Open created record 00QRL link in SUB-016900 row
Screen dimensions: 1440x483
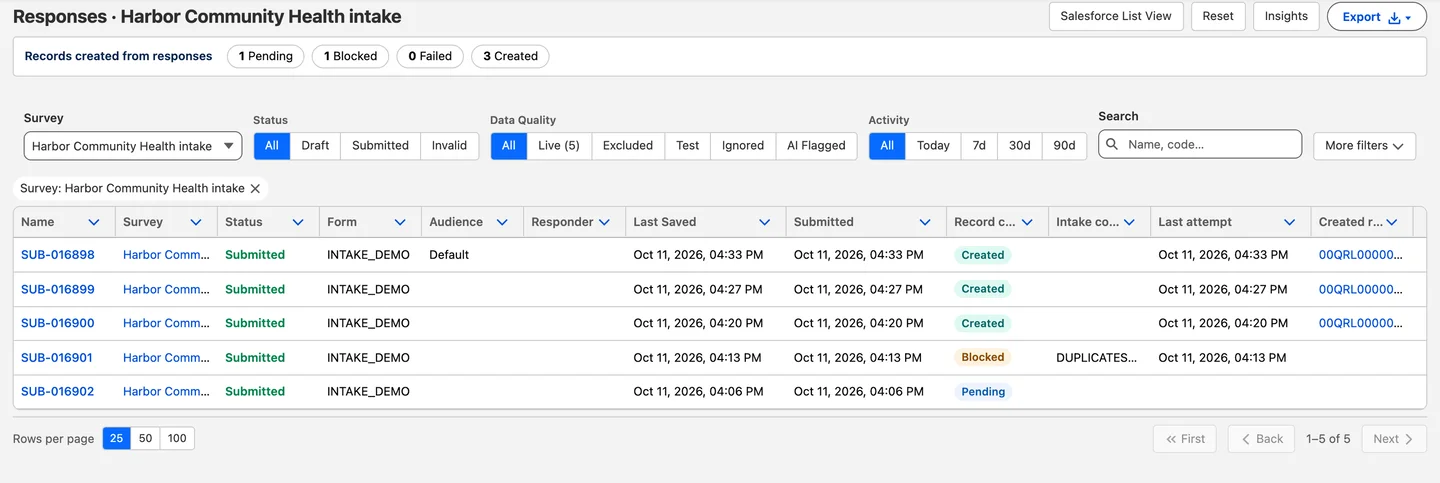pyautogui.click(x=1361, y=323)
